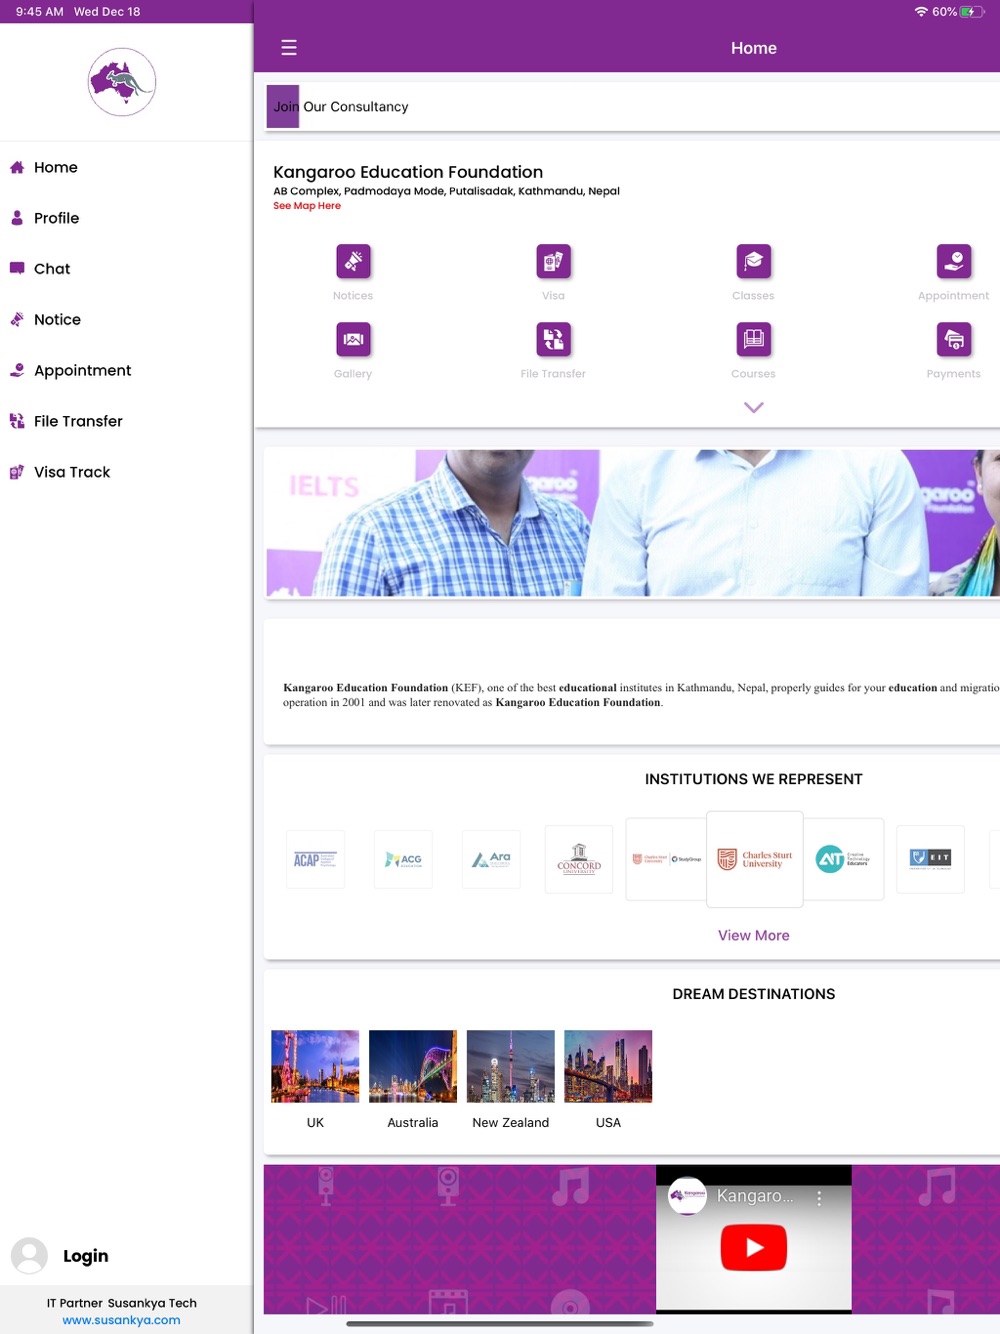Open the Courses icon
This screenshot has height=1334, width=1000.
tap(753, 340)
